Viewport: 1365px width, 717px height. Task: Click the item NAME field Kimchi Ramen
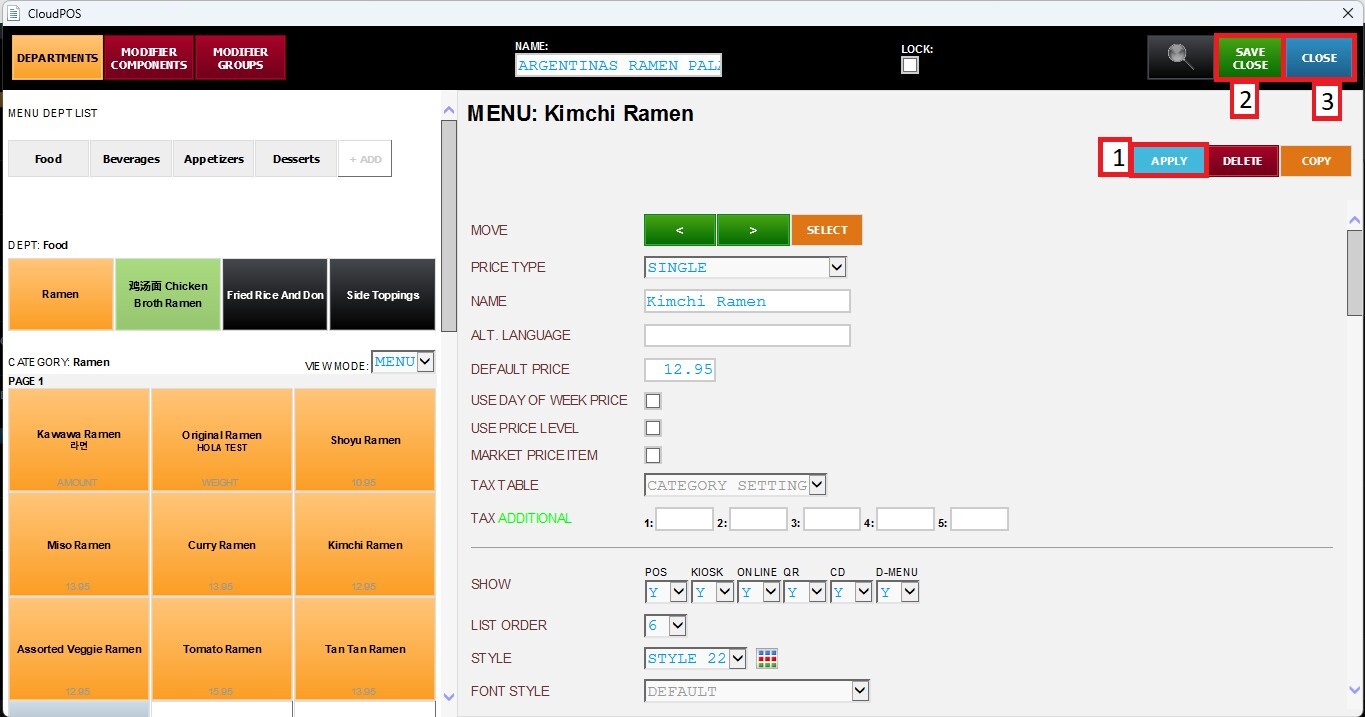click(747, 301)
